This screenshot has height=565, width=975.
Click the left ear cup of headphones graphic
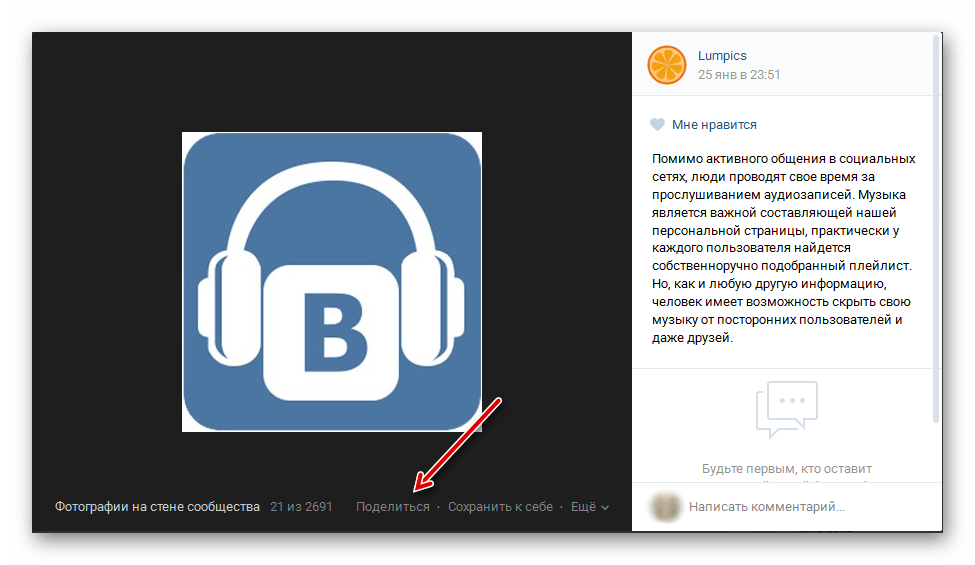229,308
